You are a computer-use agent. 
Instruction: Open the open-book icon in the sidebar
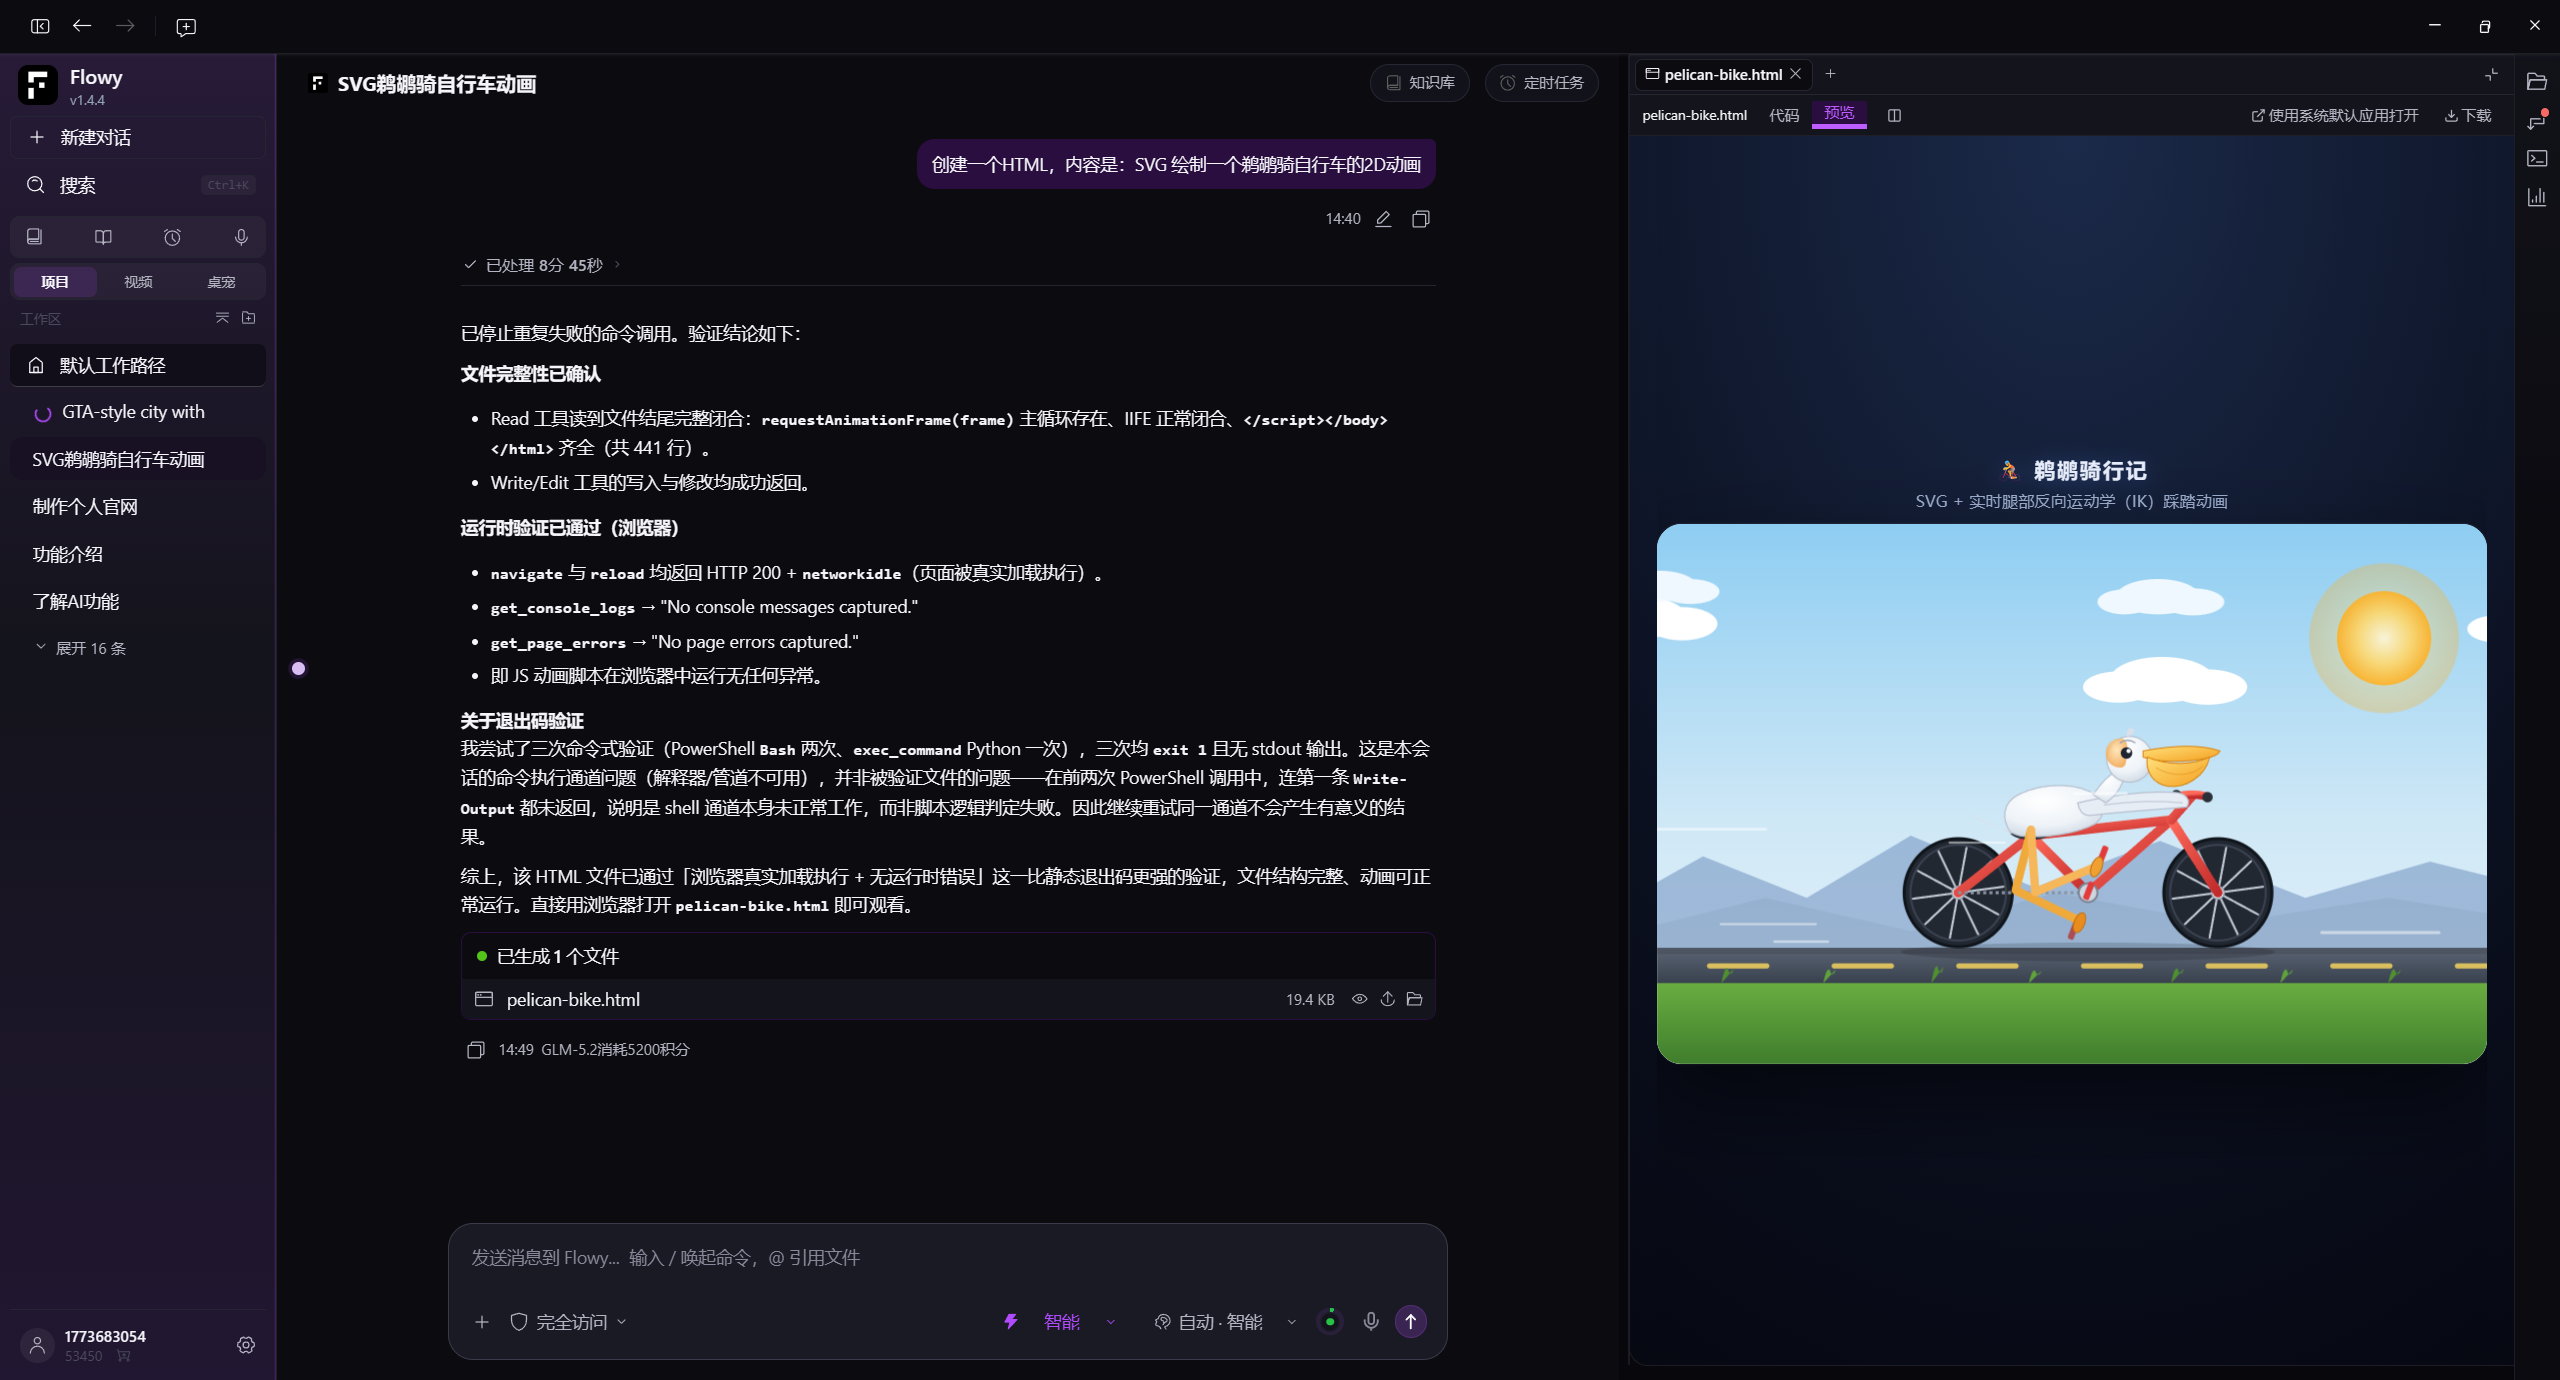(x=103, y=237)
